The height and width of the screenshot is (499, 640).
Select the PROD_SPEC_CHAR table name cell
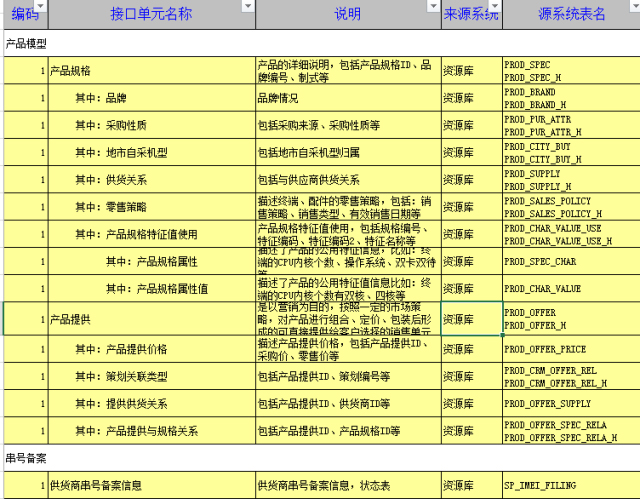pos(571,261)
